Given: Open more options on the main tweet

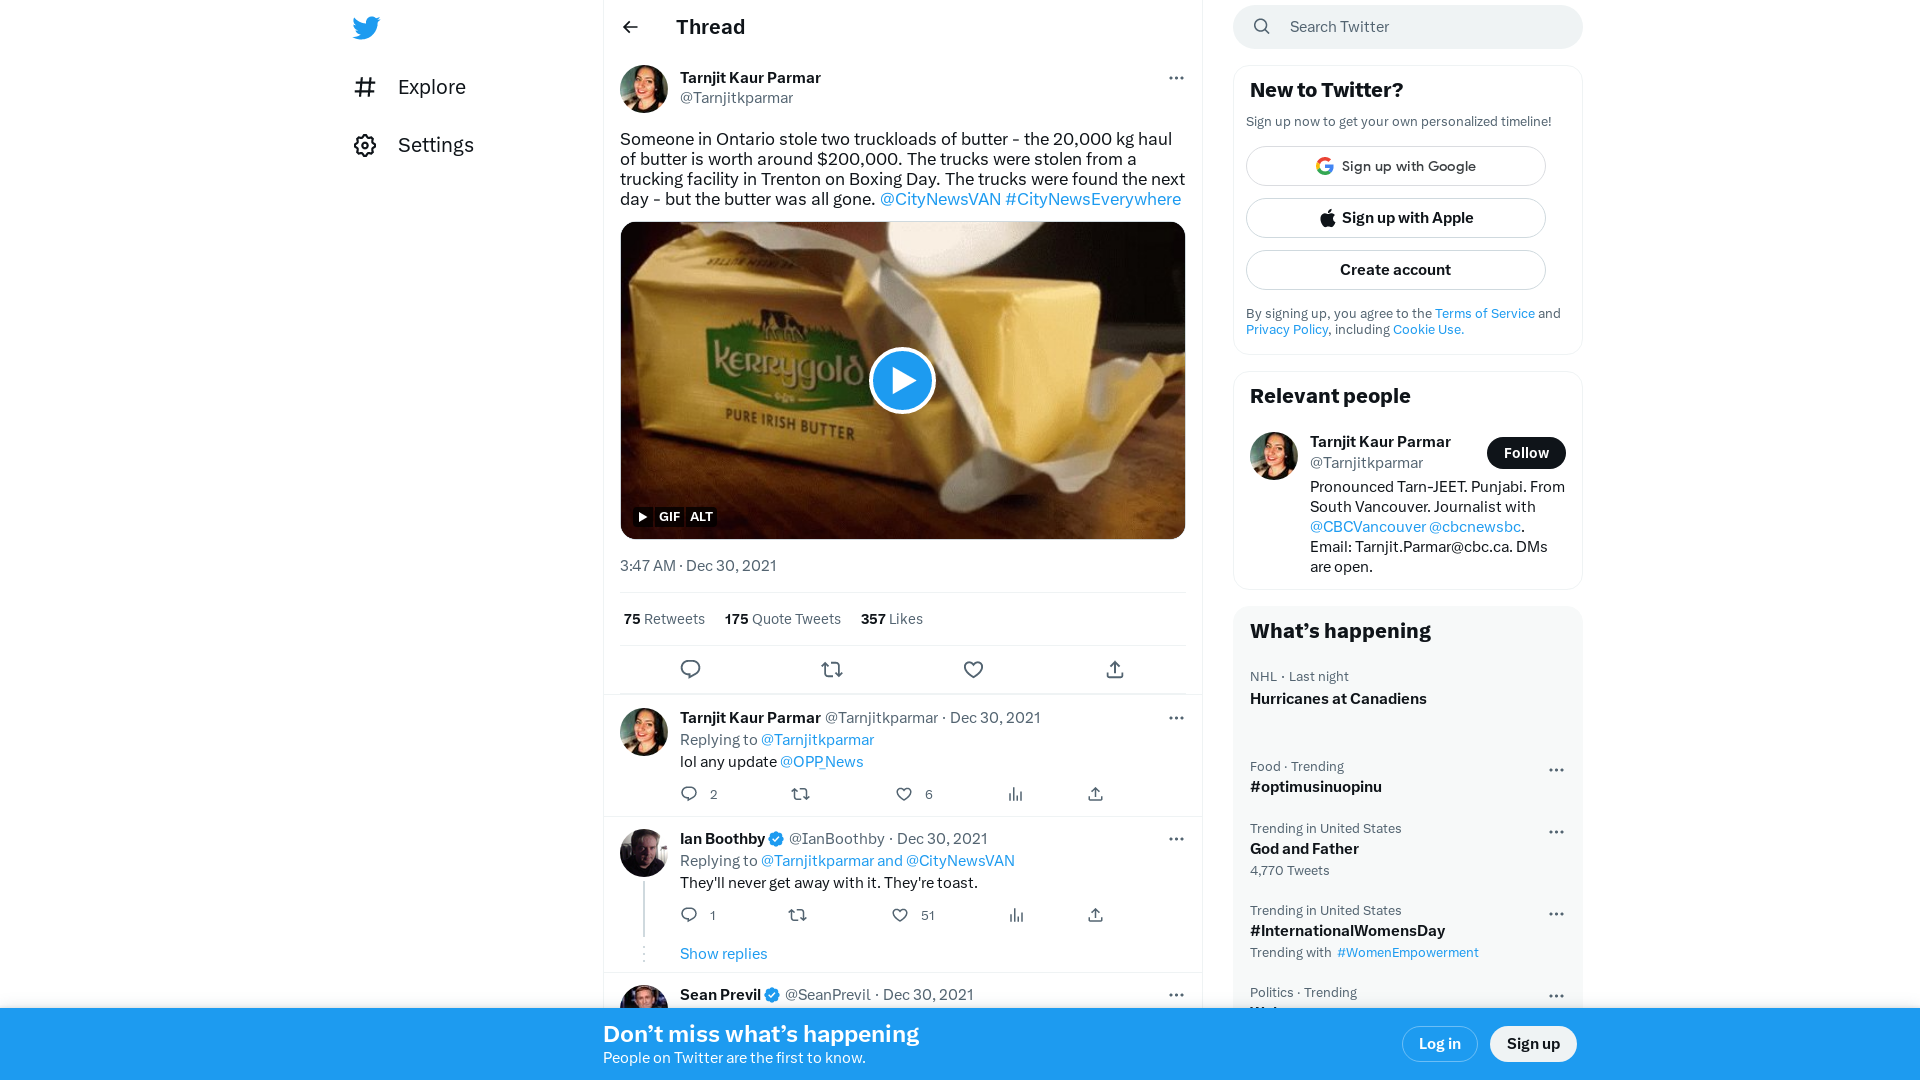Looking at the screenshot, I should tap(1176, 78).
